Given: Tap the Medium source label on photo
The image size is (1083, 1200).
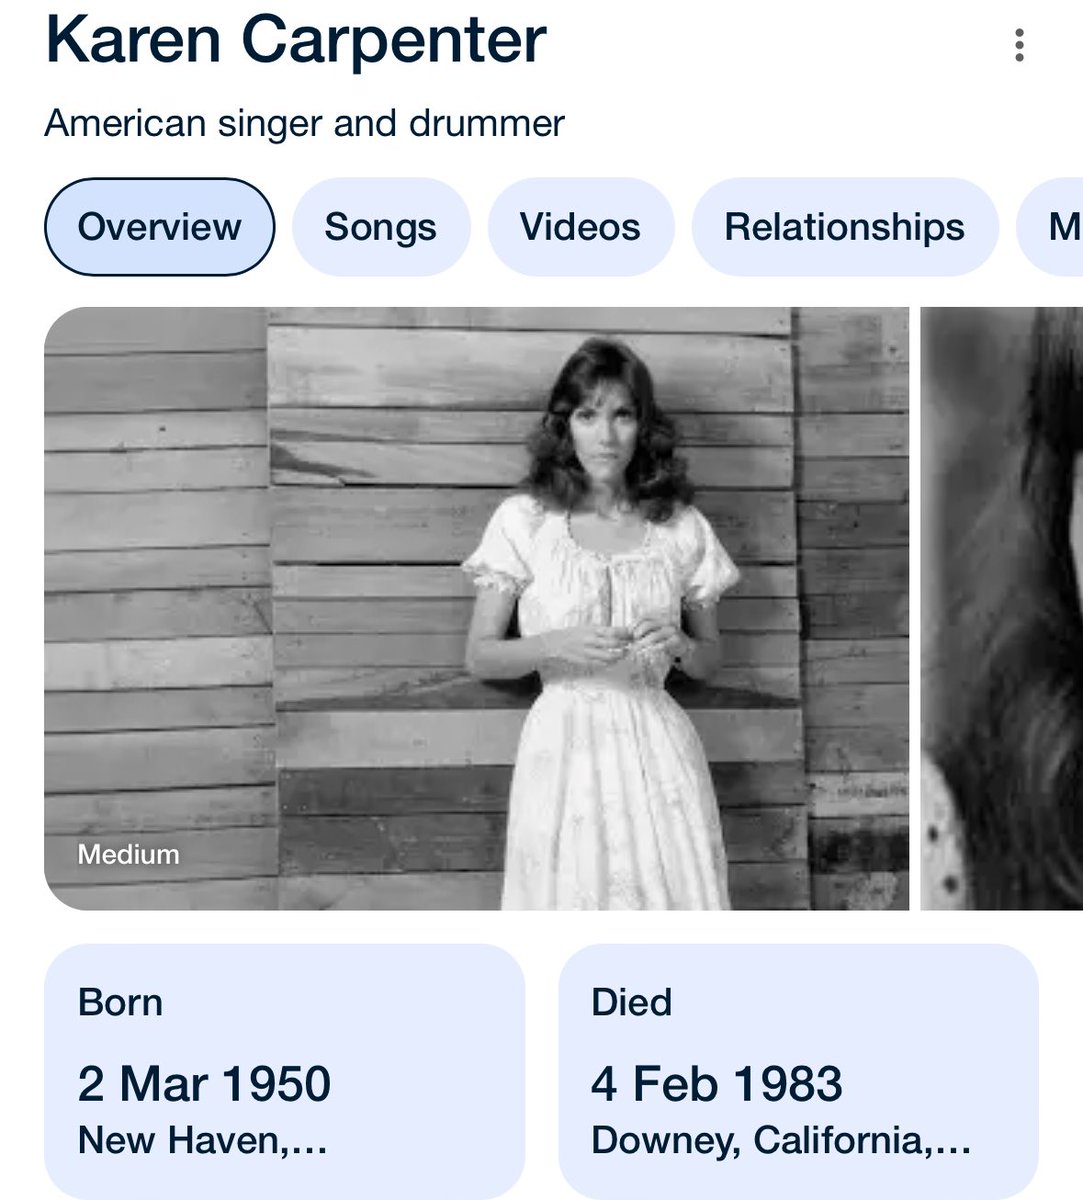Looking at the screenshot, I should [x=128, y=854].
